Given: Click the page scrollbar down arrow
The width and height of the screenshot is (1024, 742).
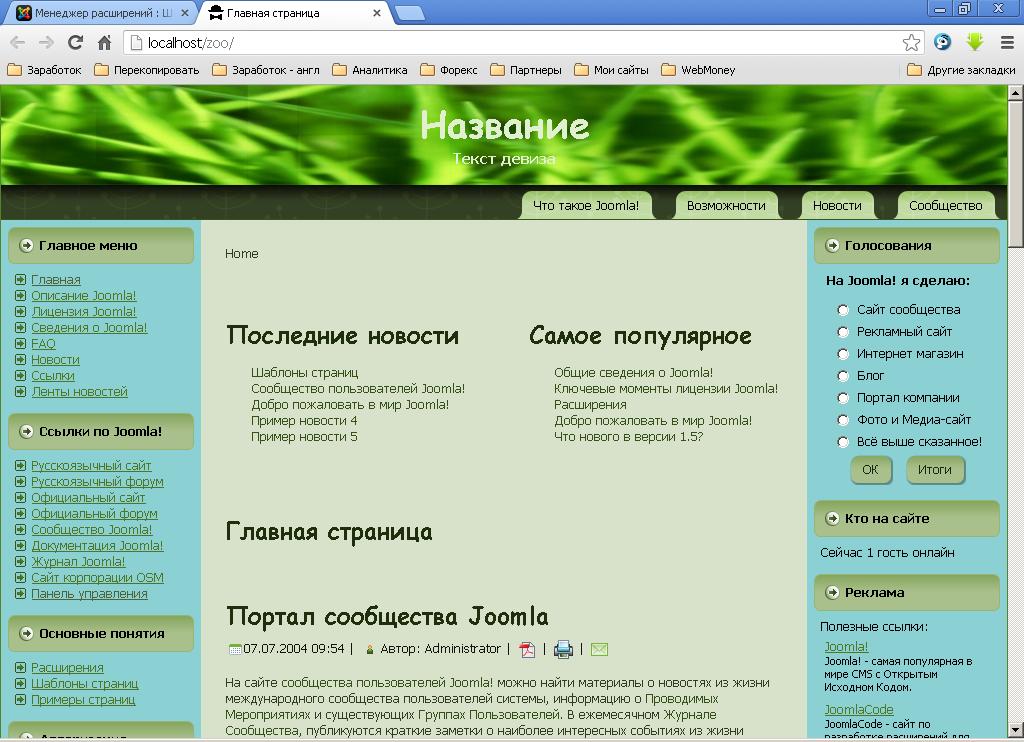Looking at the screenshot, I should (x=1016, y=730).
